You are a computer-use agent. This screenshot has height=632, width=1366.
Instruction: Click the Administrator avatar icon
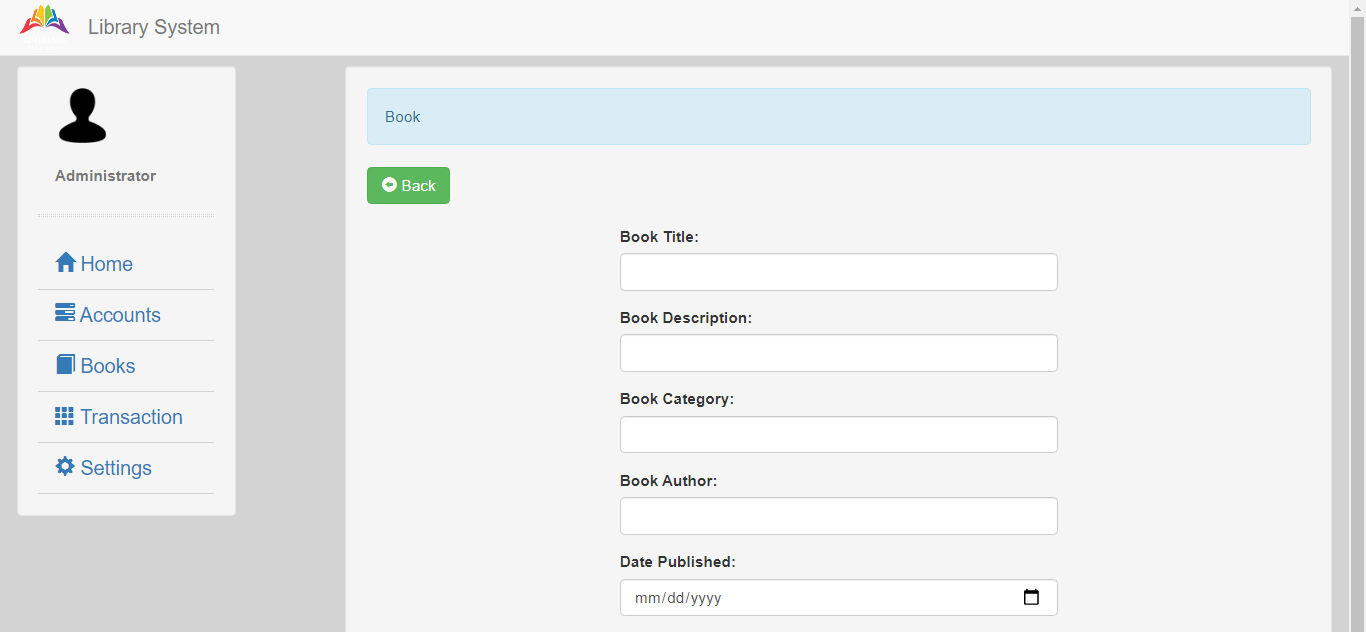click(x=82, y=115)
